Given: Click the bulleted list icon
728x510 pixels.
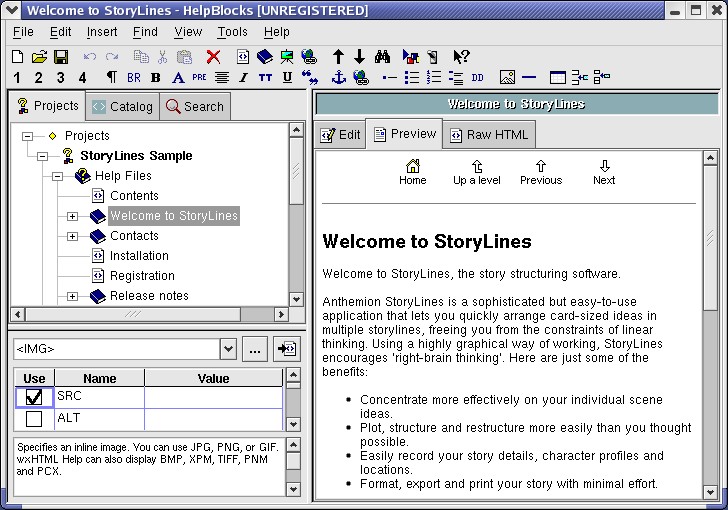Looking at the screenshot, I should tap(411, 77).
